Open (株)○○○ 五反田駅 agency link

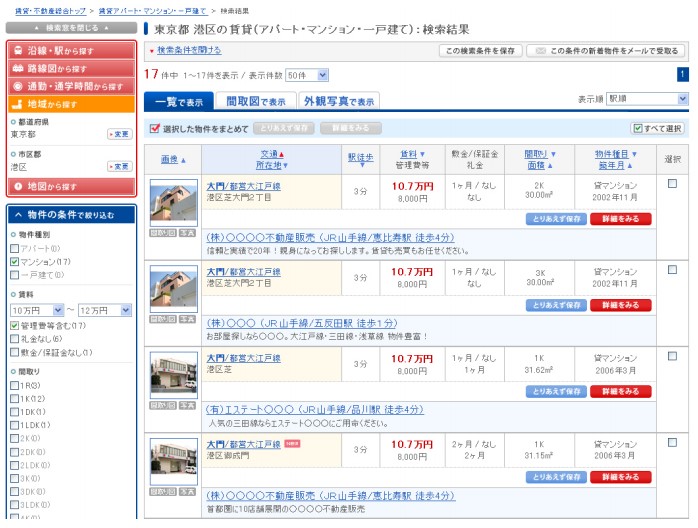pyautogui.click(x=302, y=323)
